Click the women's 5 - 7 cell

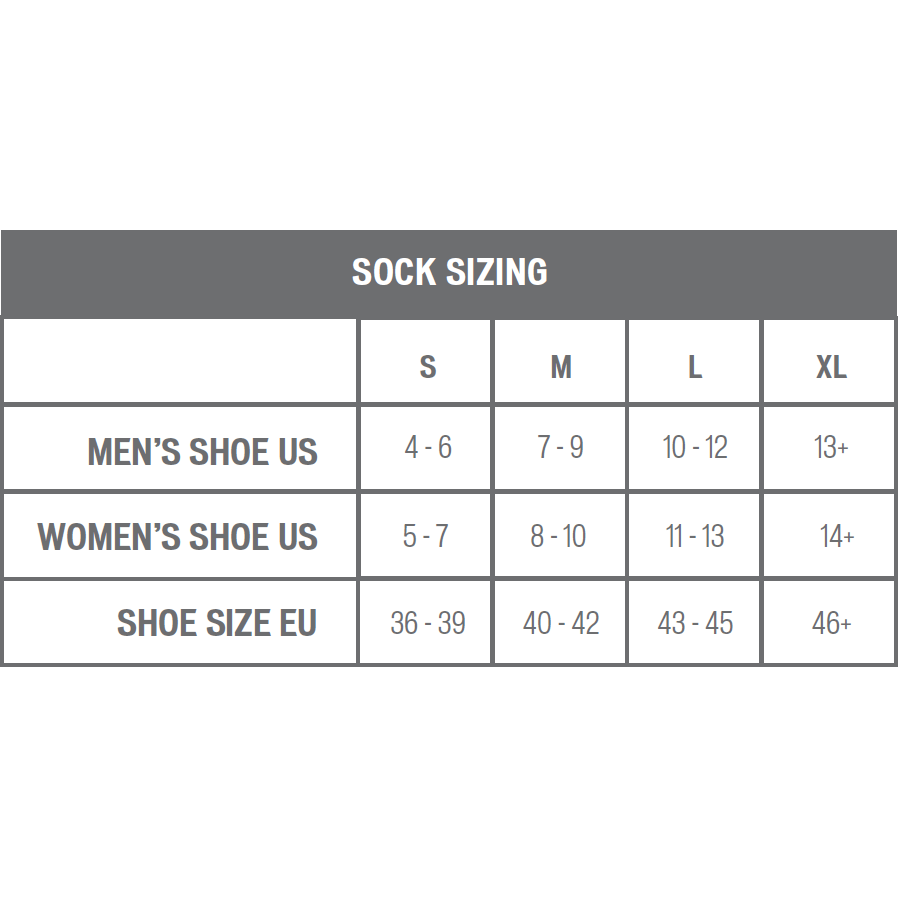[x=425, y=536]
